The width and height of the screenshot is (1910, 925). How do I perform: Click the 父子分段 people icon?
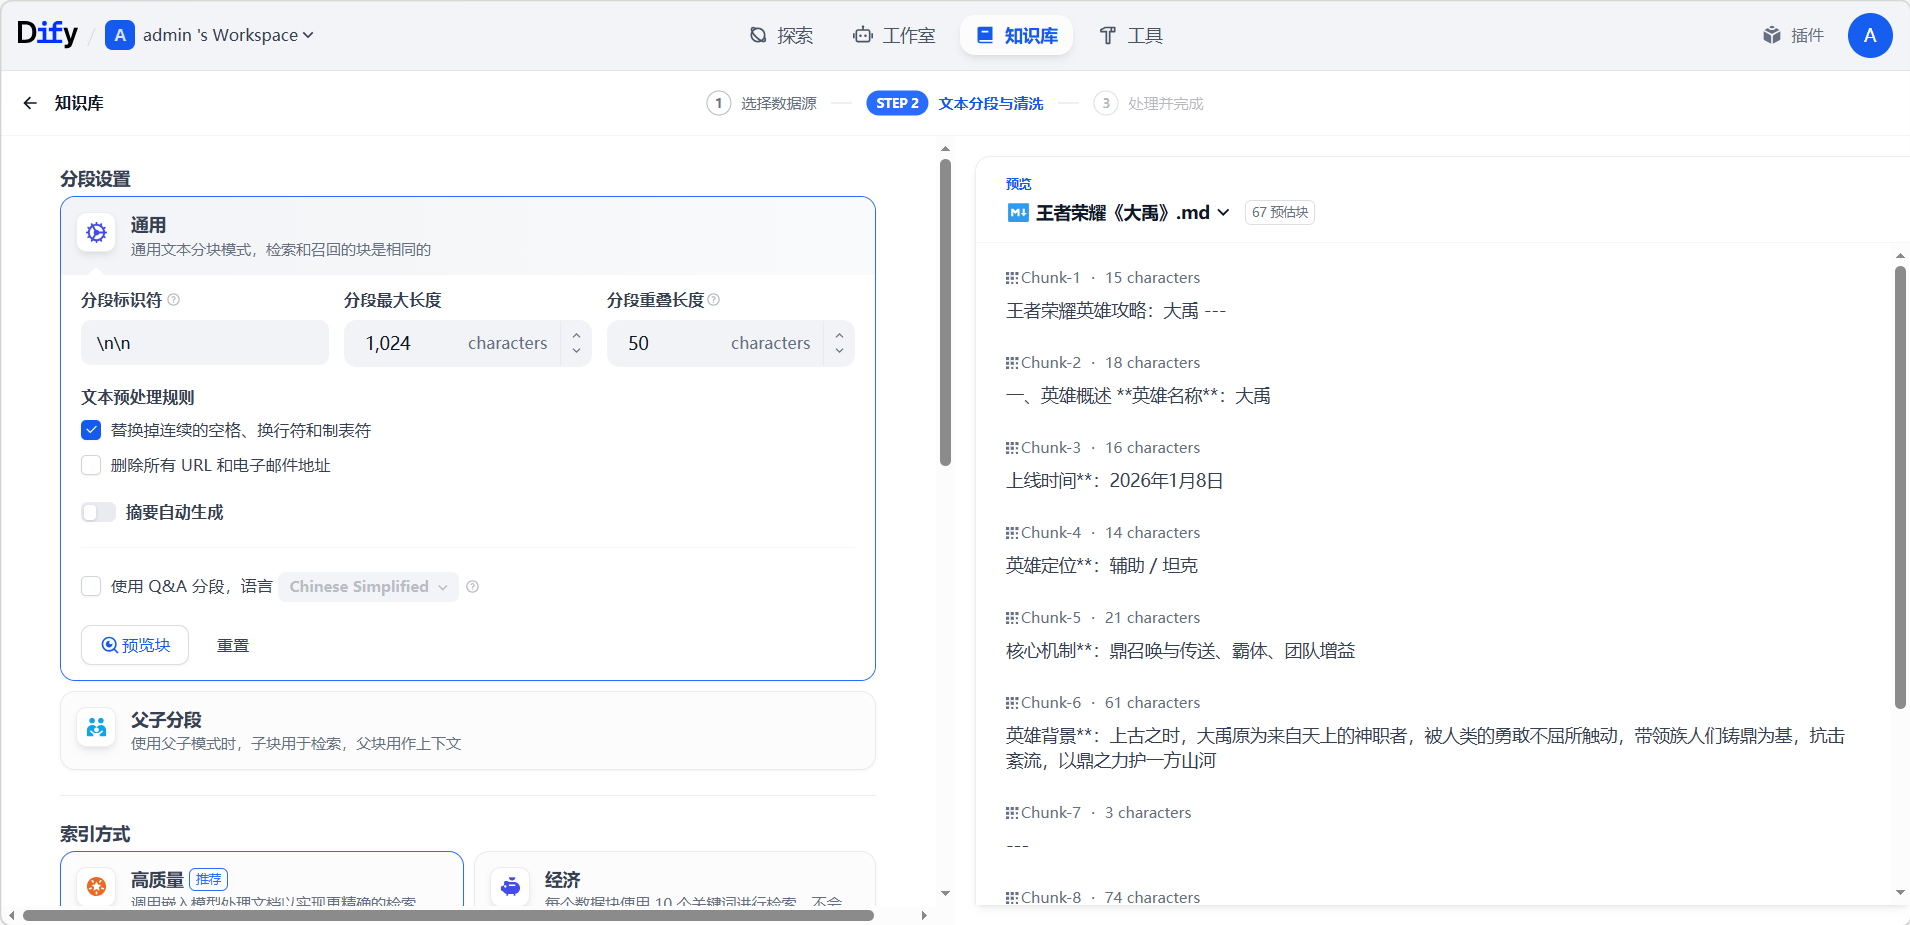[96, 727]
